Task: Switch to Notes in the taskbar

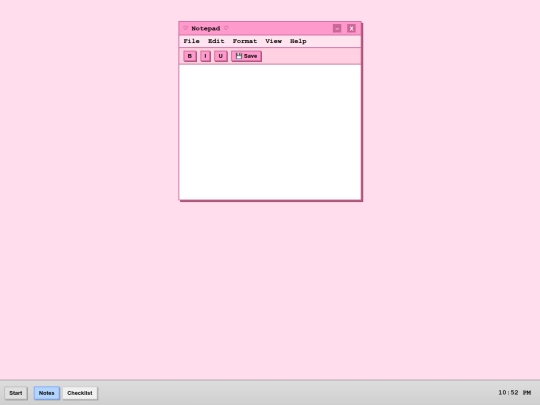Action: click(46, 393)
